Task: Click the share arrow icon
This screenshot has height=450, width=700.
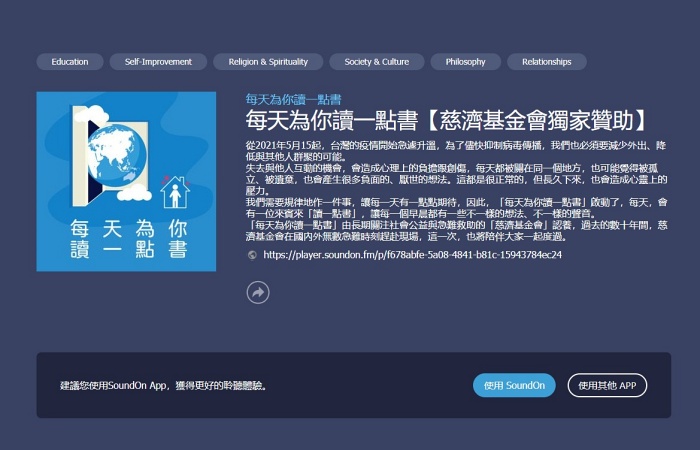Action: (x=258, y=293)
